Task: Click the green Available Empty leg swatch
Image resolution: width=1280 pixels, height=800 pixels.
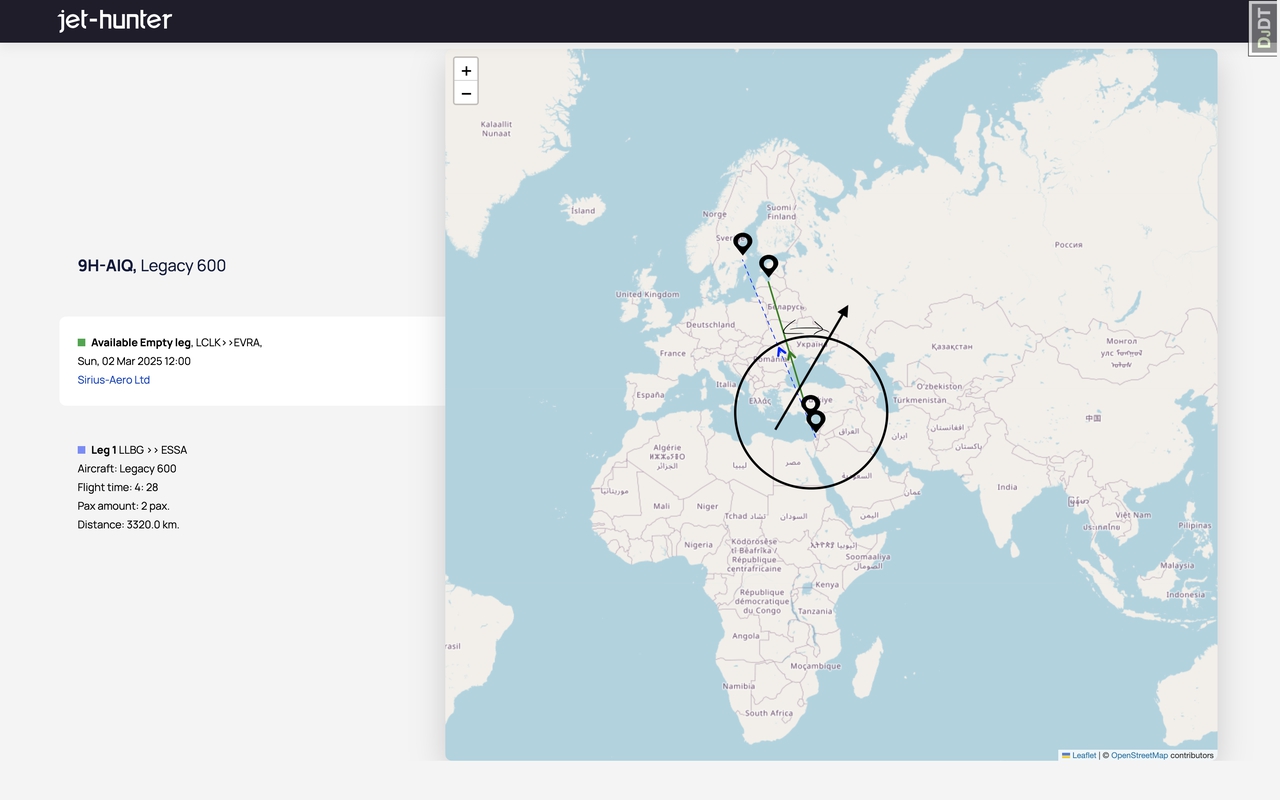Action: point(82,343)
